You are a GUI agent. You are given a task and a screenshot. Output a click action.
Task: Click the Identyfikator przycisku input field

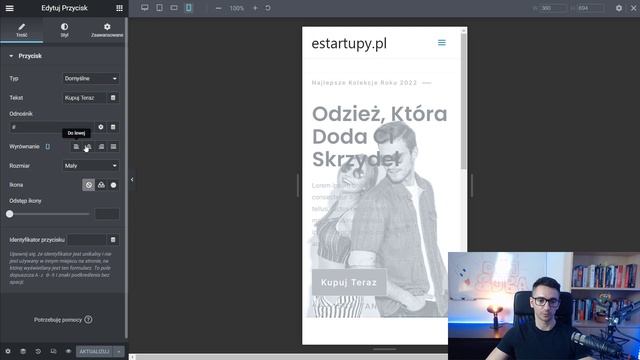pos(87,240)
